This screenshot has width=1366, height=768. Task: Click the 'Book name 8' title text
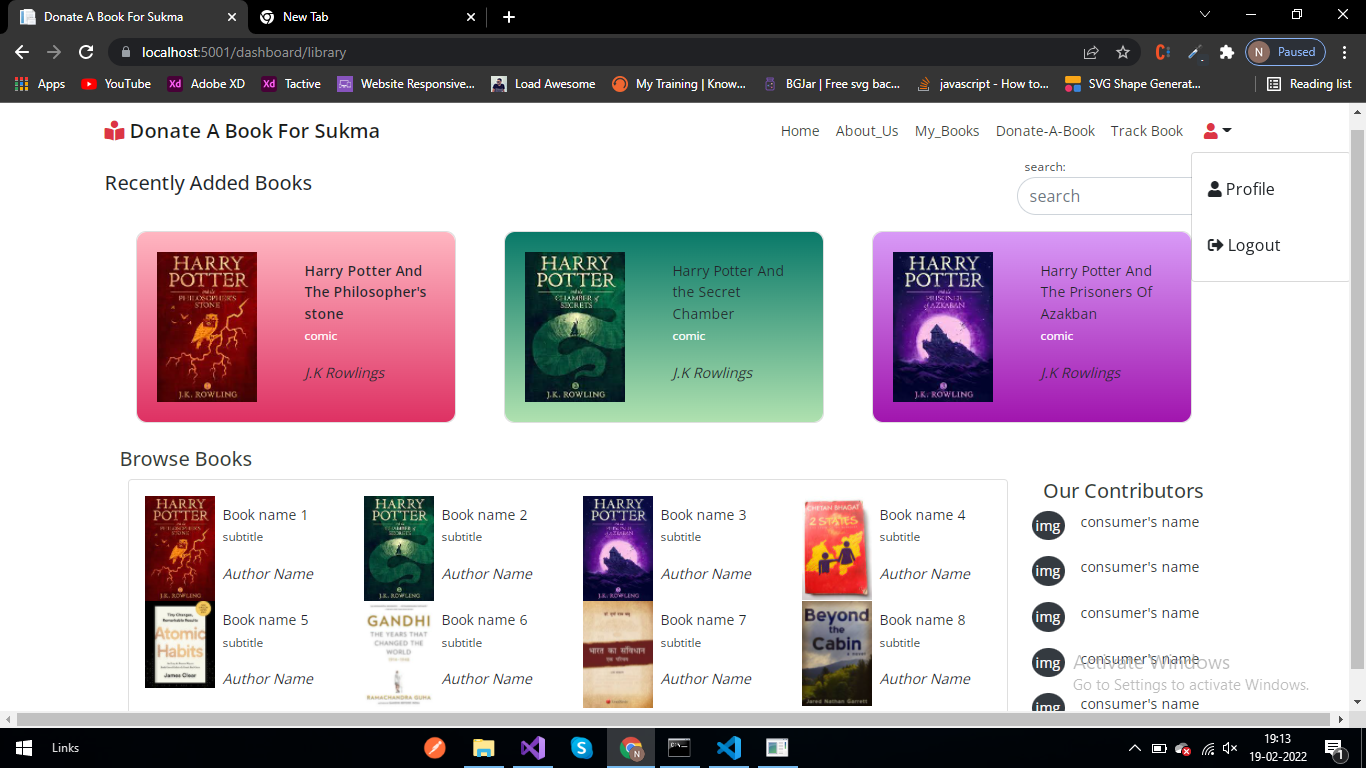[922, 620]
